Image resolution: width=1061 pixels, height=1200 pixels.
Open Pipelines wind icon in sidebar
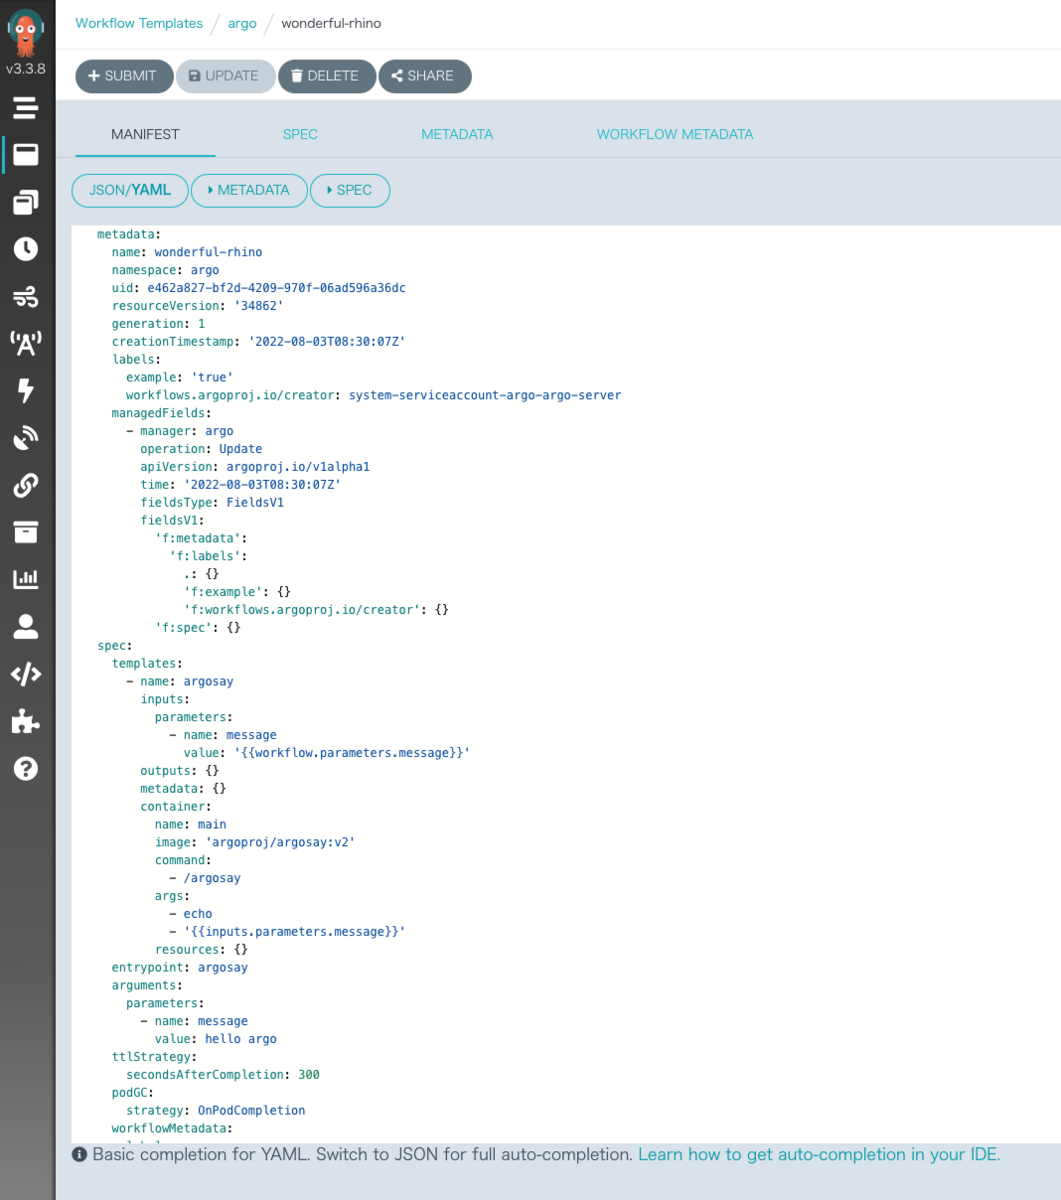click(26, 297)
